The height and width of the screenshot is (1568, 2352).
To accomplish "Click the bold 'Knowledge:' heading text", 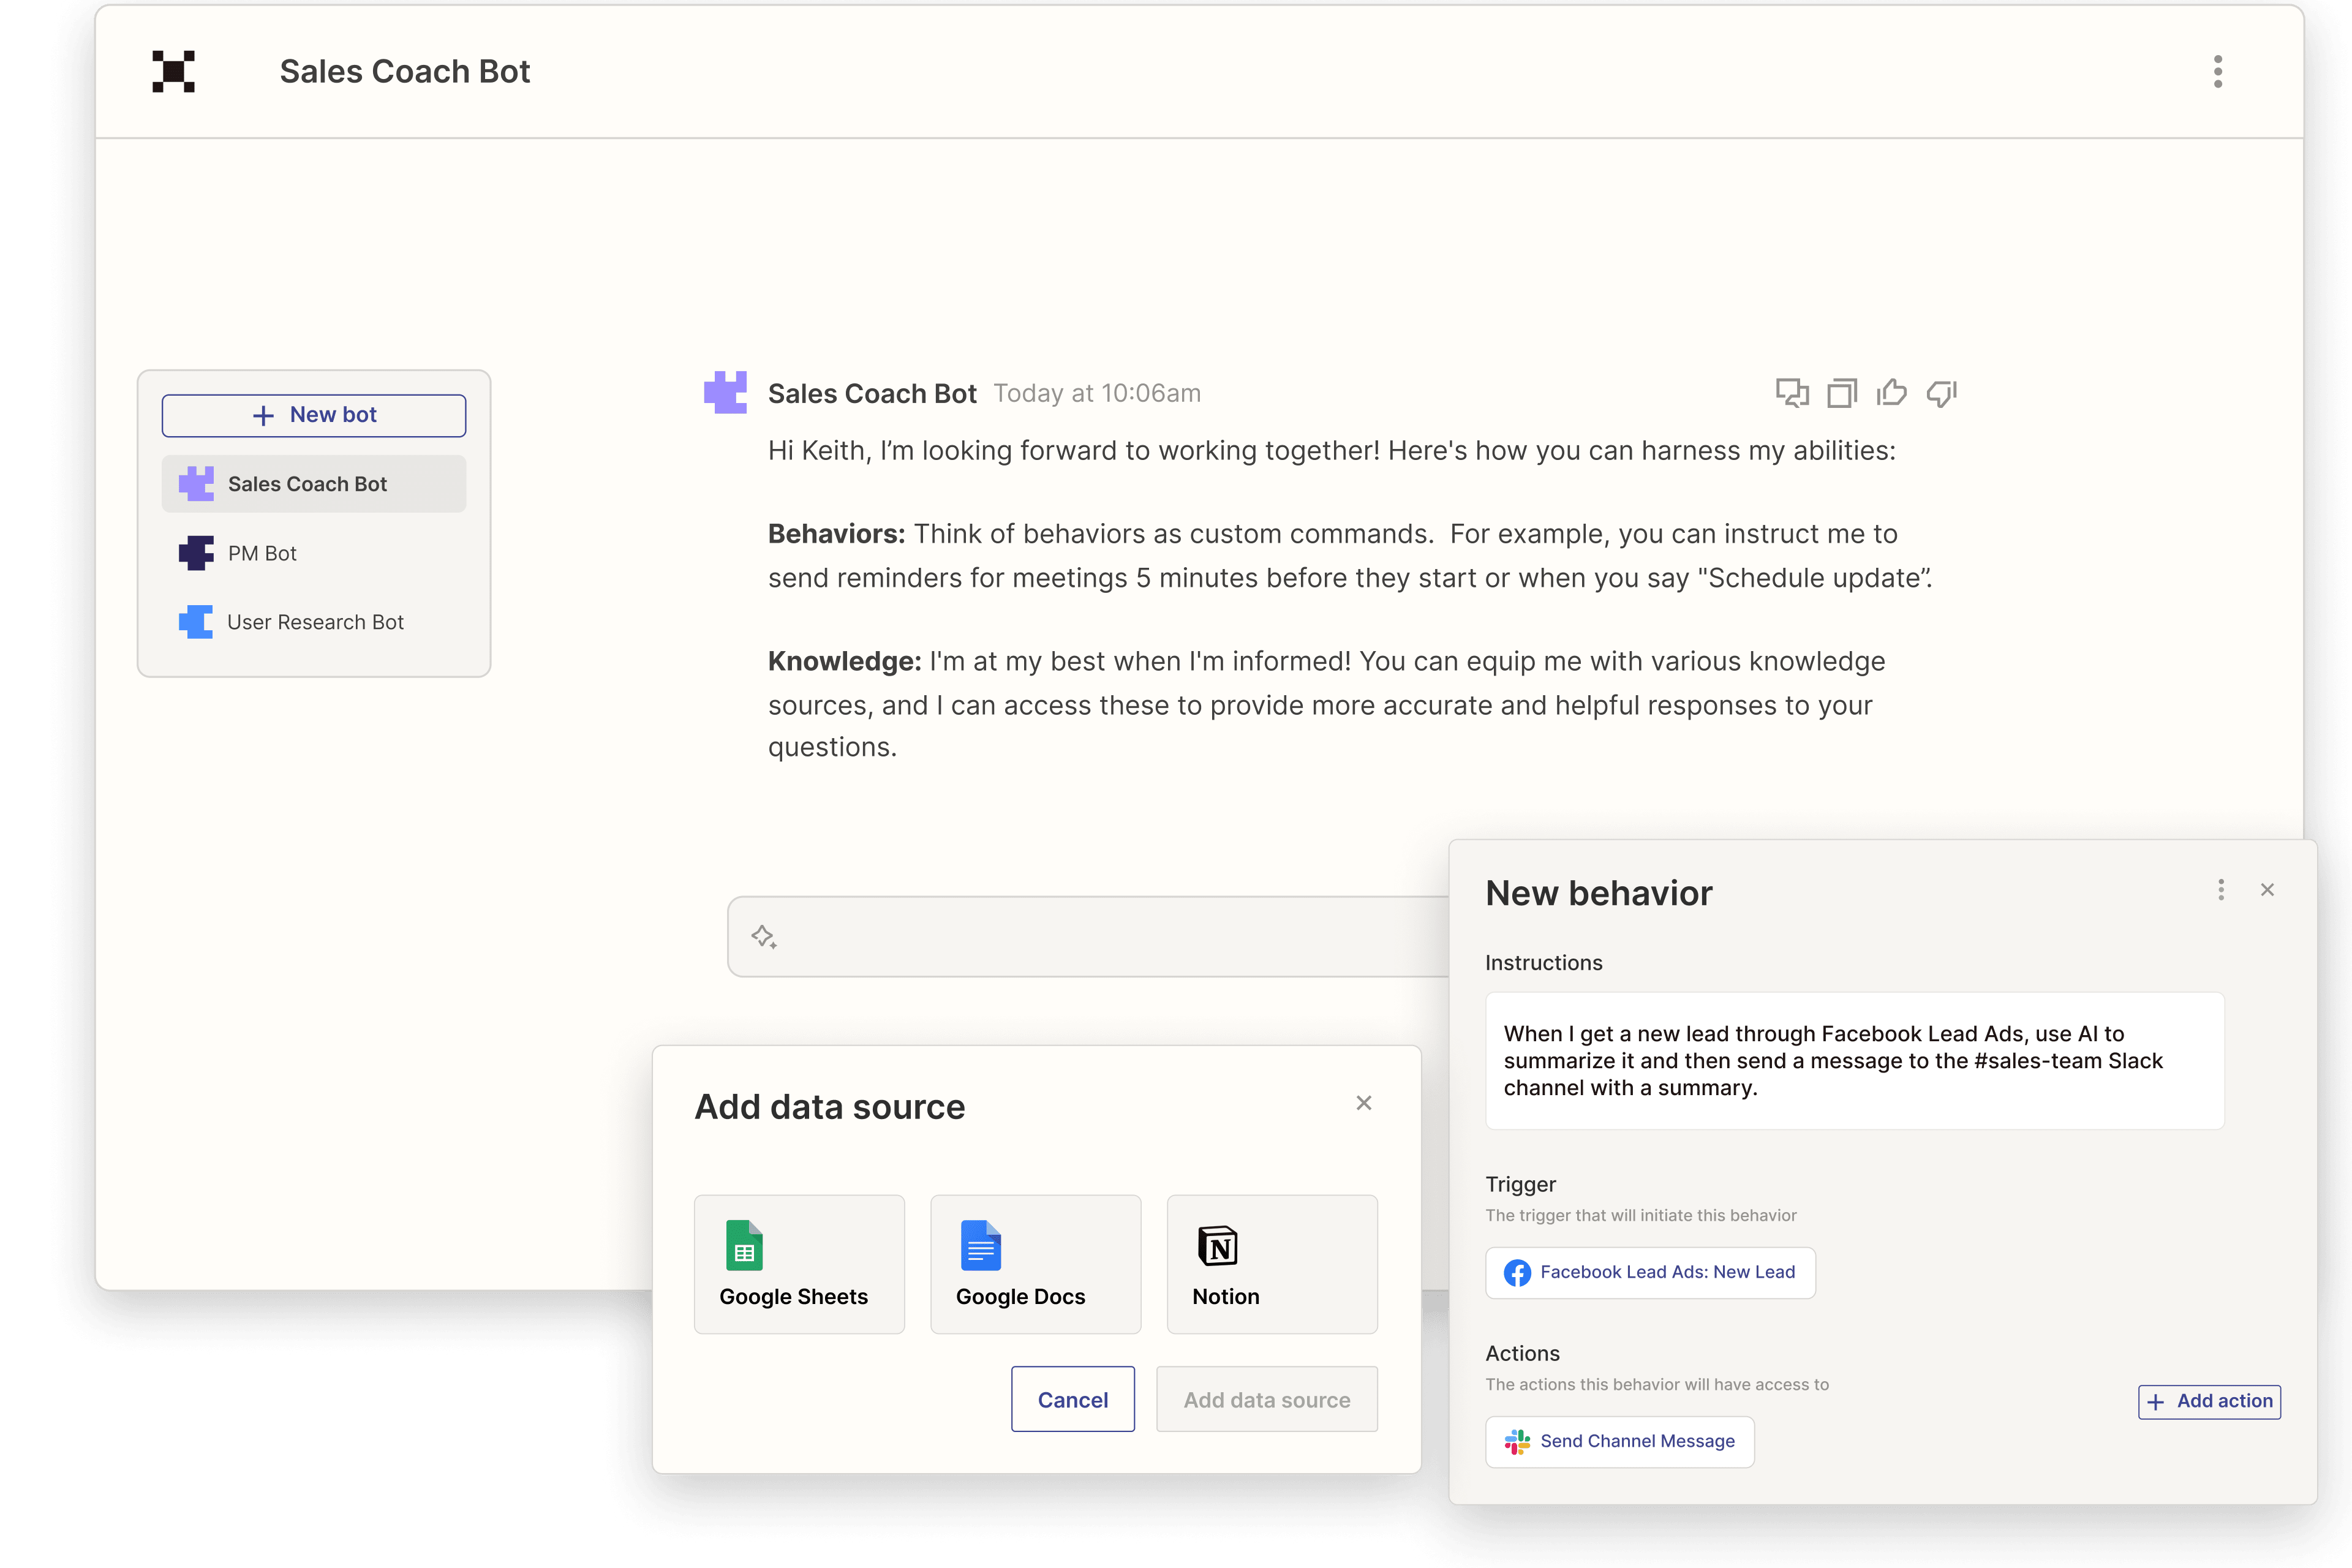I will pyautogui.click(x=844, y=662).
